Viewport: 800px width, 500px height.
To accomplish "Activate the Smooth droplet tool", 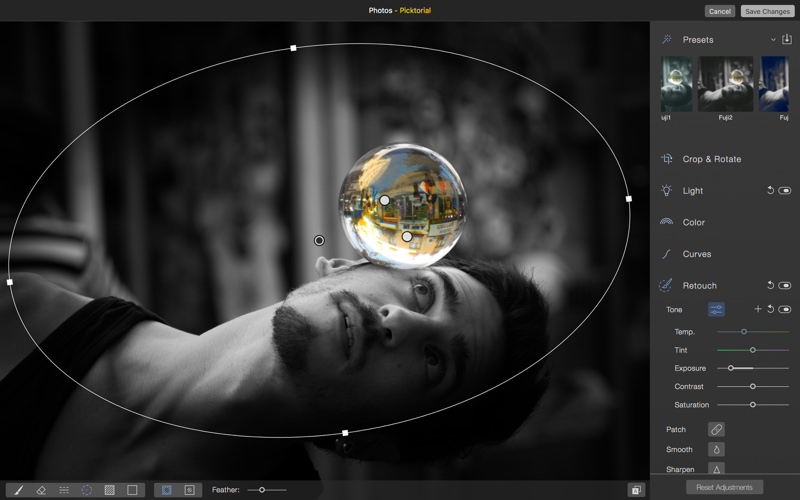I will [716, 449].
